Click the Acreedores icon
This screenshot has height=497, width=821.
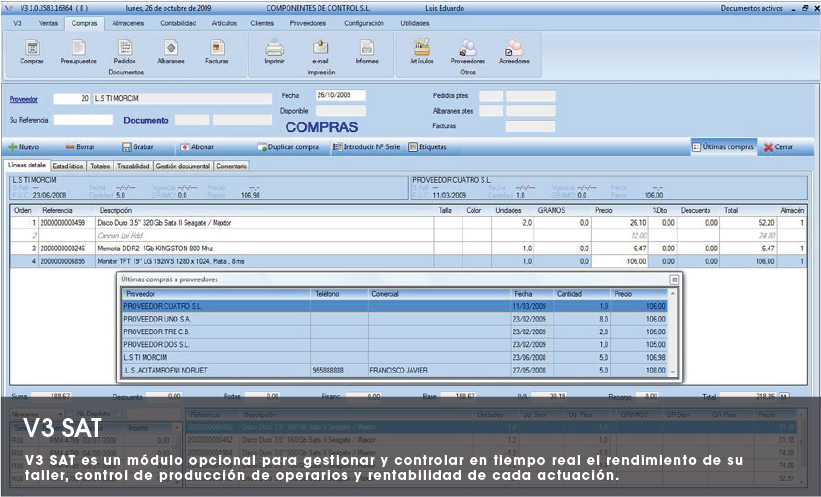(x=514, y=48)
